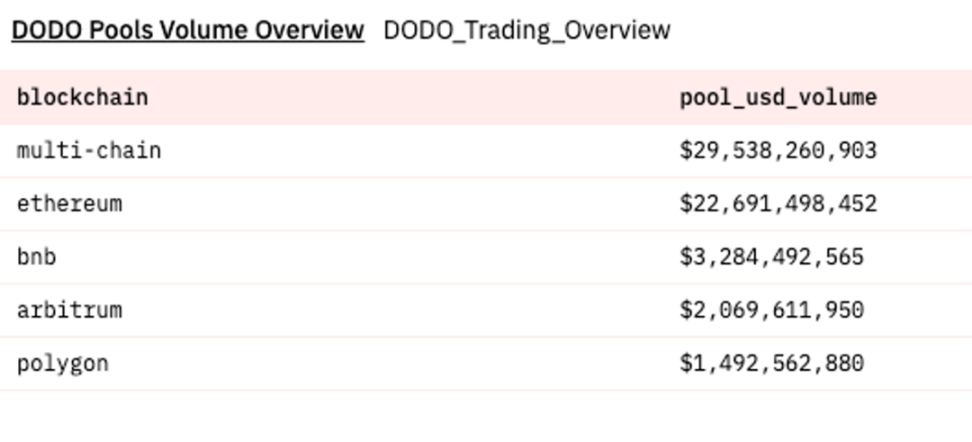Click the middle of the arbitrum row

[x=400, y=310]
